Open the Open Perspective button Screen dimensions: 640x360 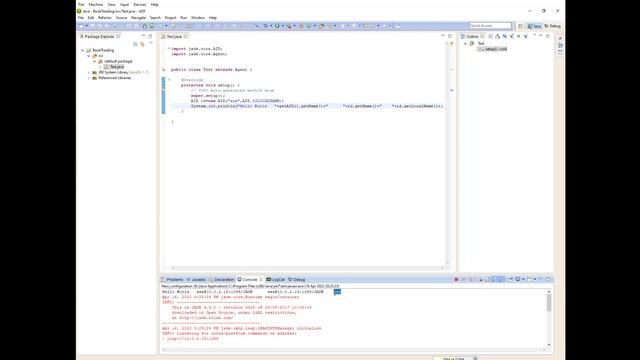520,26
